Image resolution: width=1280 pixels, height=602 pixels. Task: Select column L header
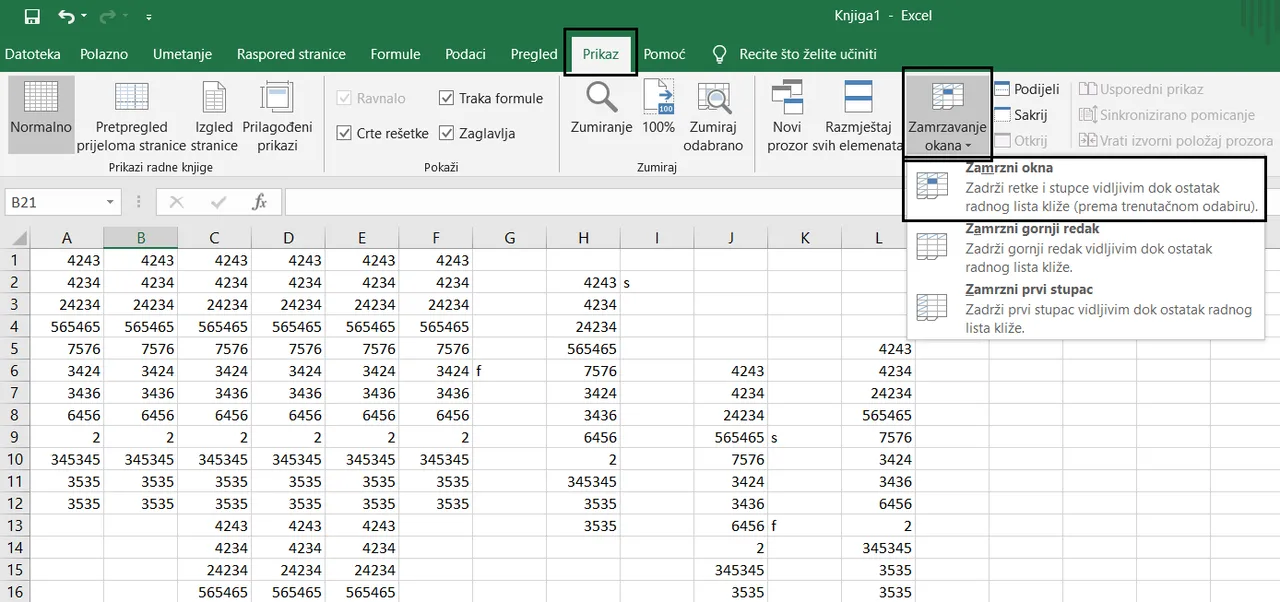coord(879,238)
